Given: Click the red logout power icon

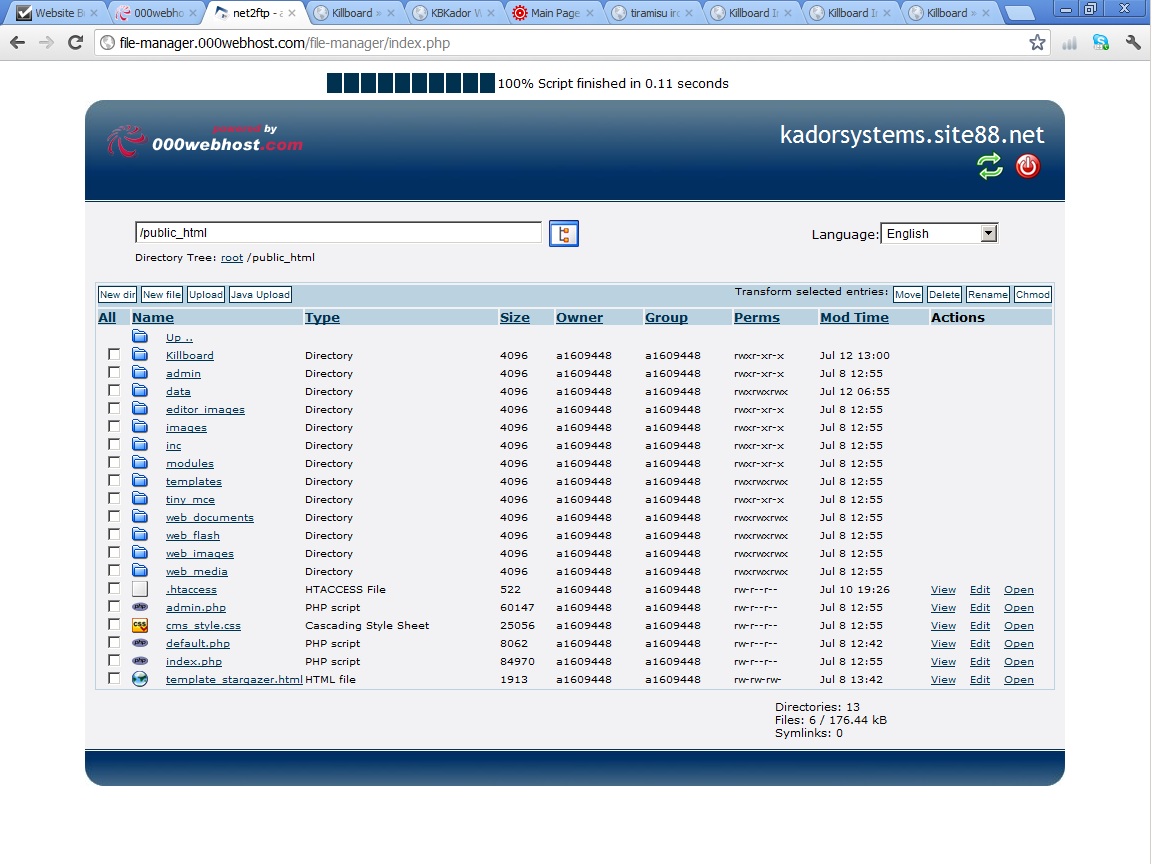Looking at the screenshot, I should click(x=1027, y=166).
